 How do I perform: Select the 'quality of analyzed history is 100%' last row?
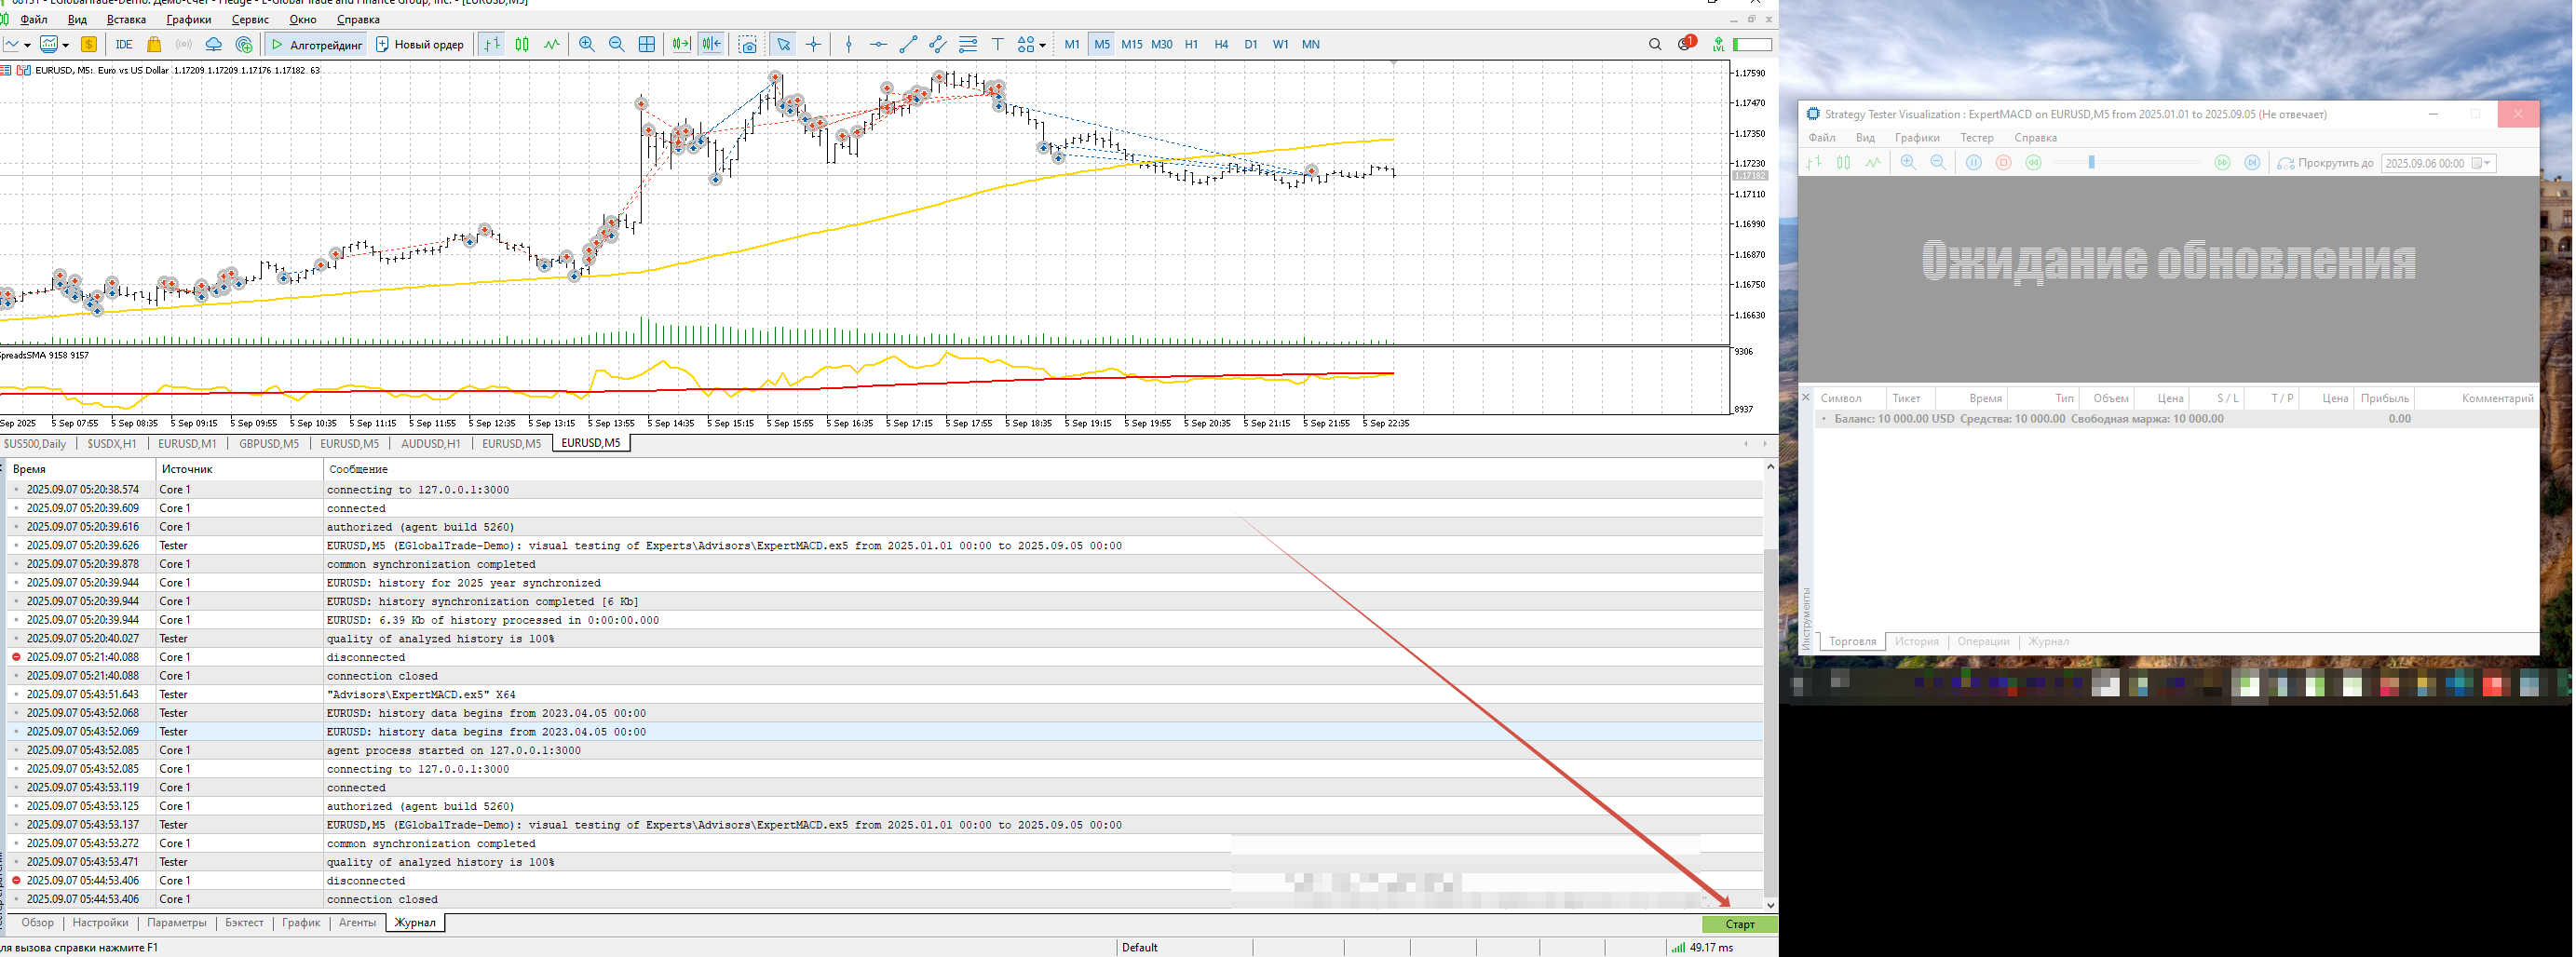(x=884, y=862)
